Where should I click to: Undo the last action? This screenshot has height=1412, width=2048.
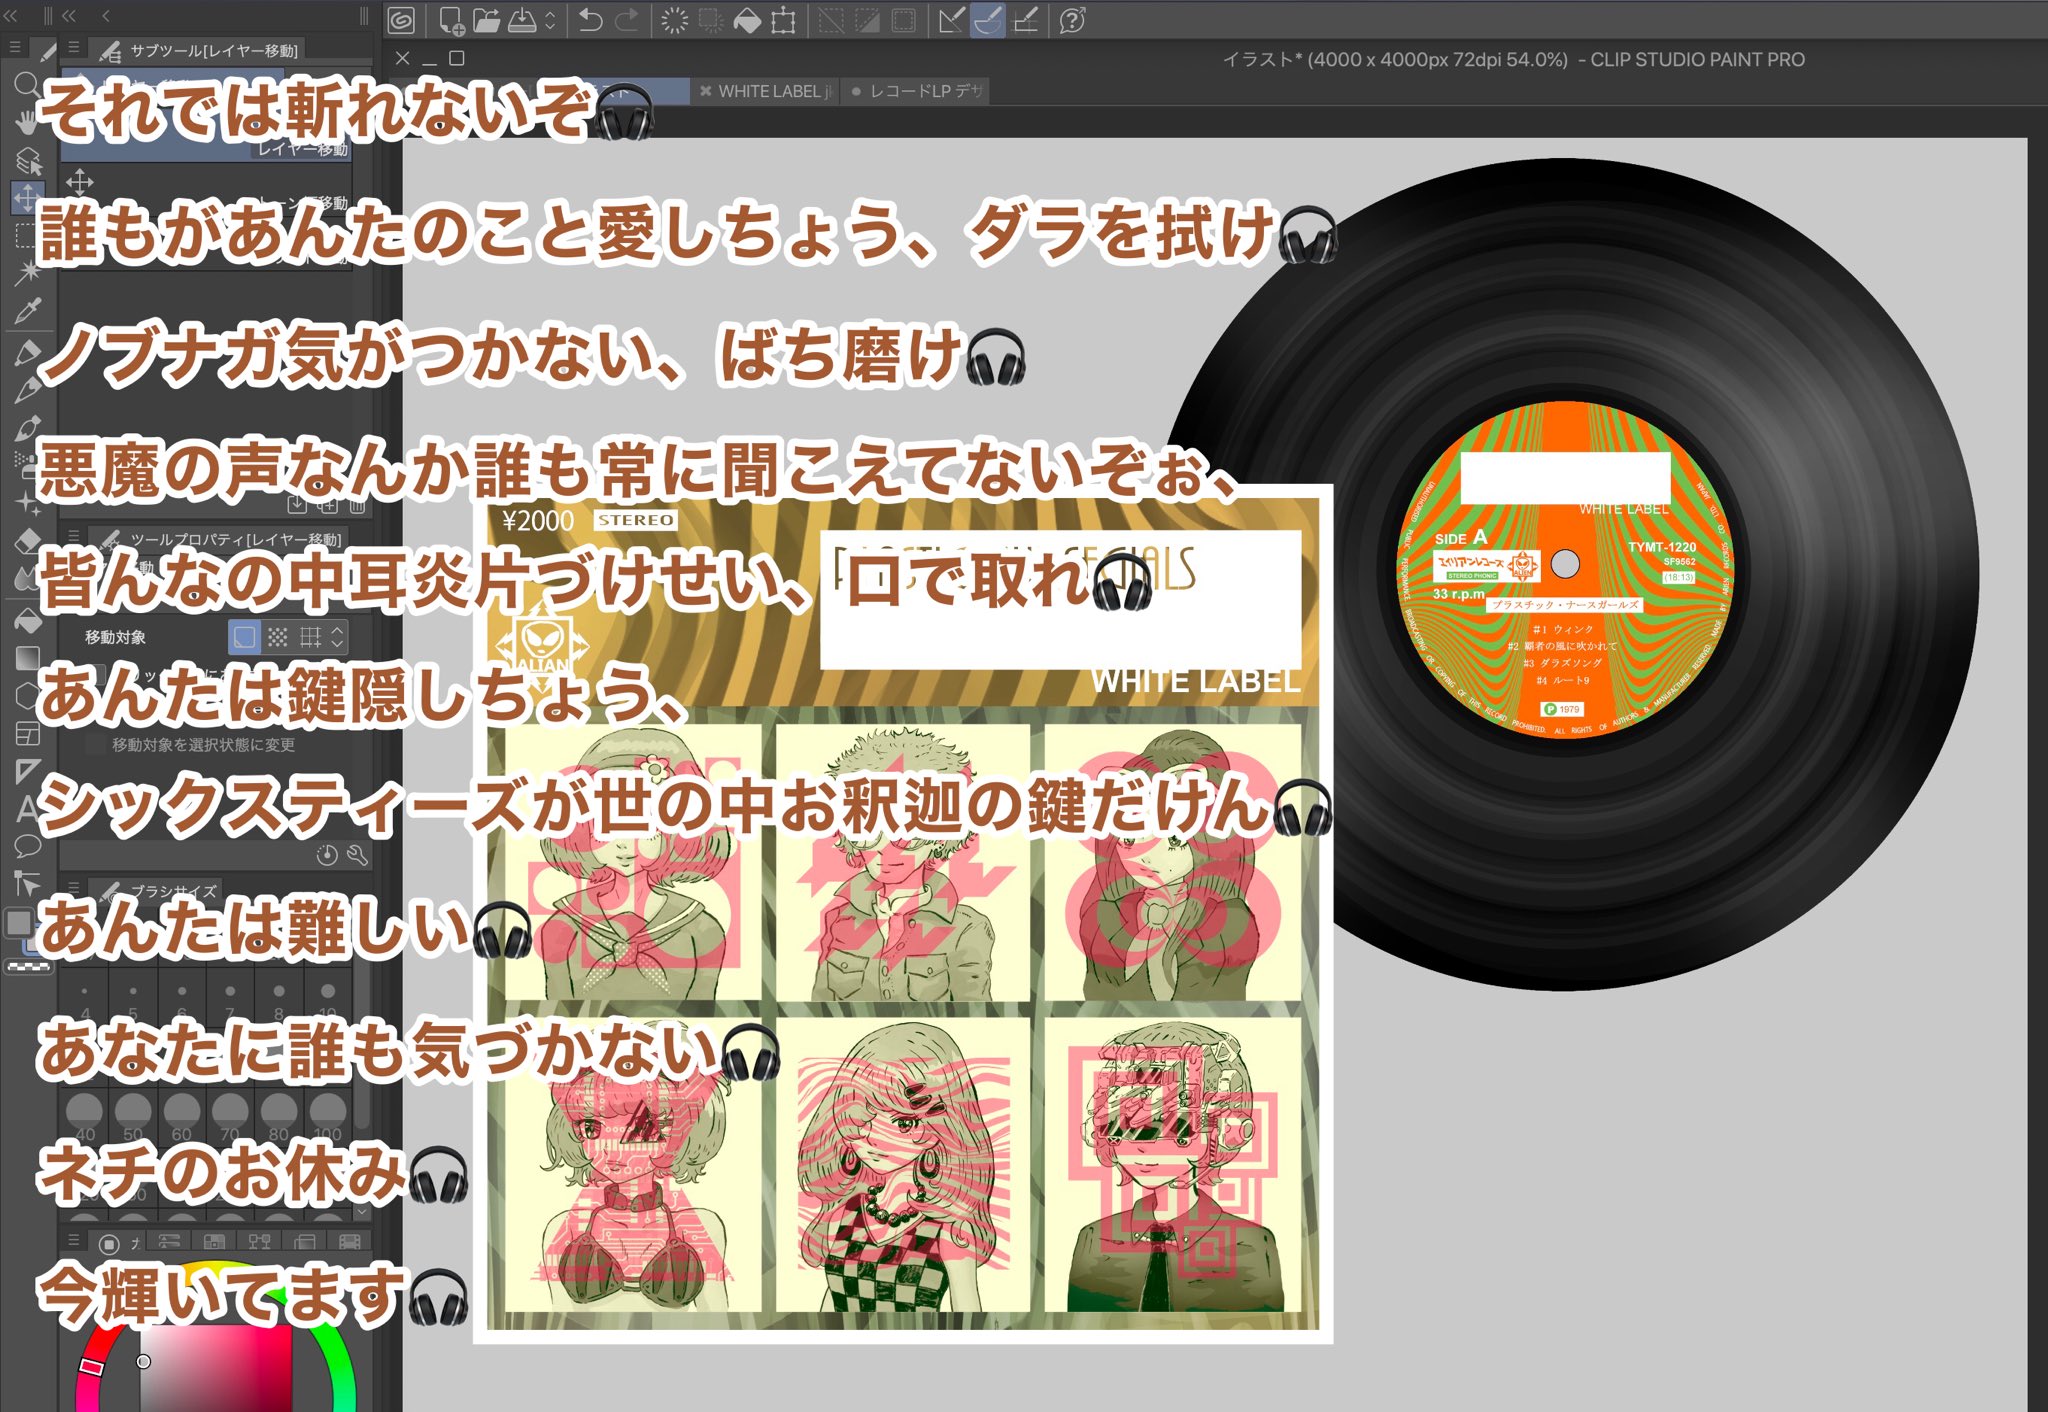591,20
